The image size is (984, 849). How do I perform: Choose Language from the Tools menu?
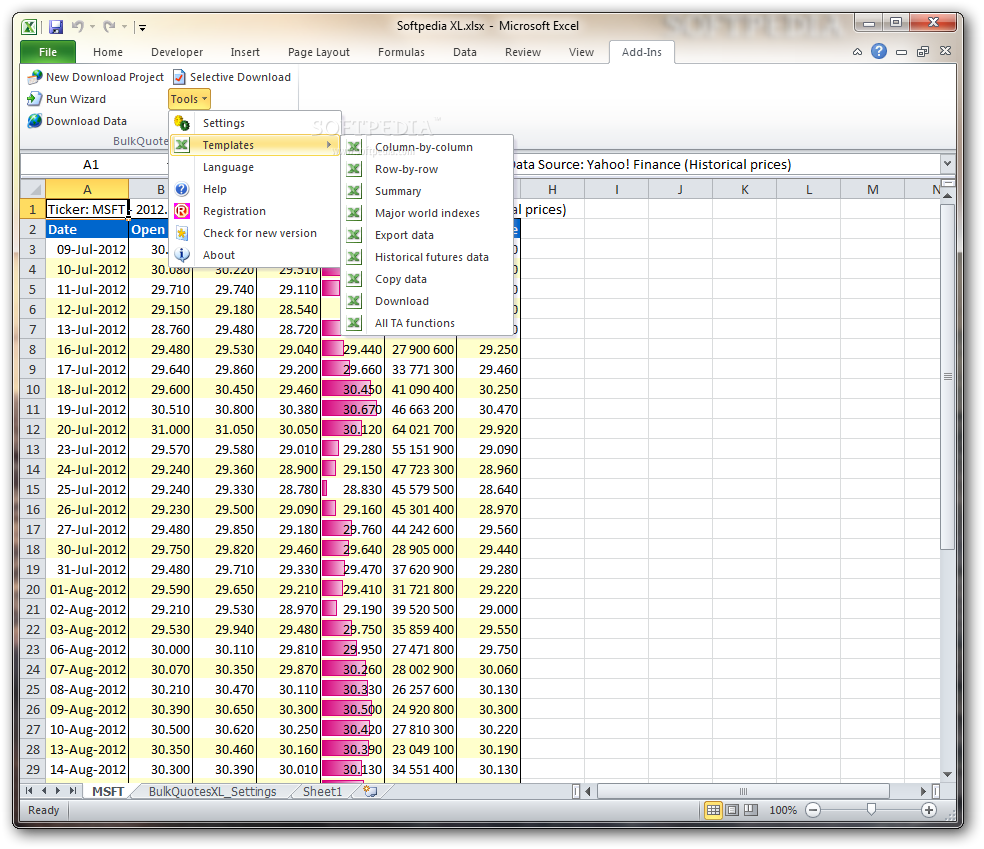point(228,167)
